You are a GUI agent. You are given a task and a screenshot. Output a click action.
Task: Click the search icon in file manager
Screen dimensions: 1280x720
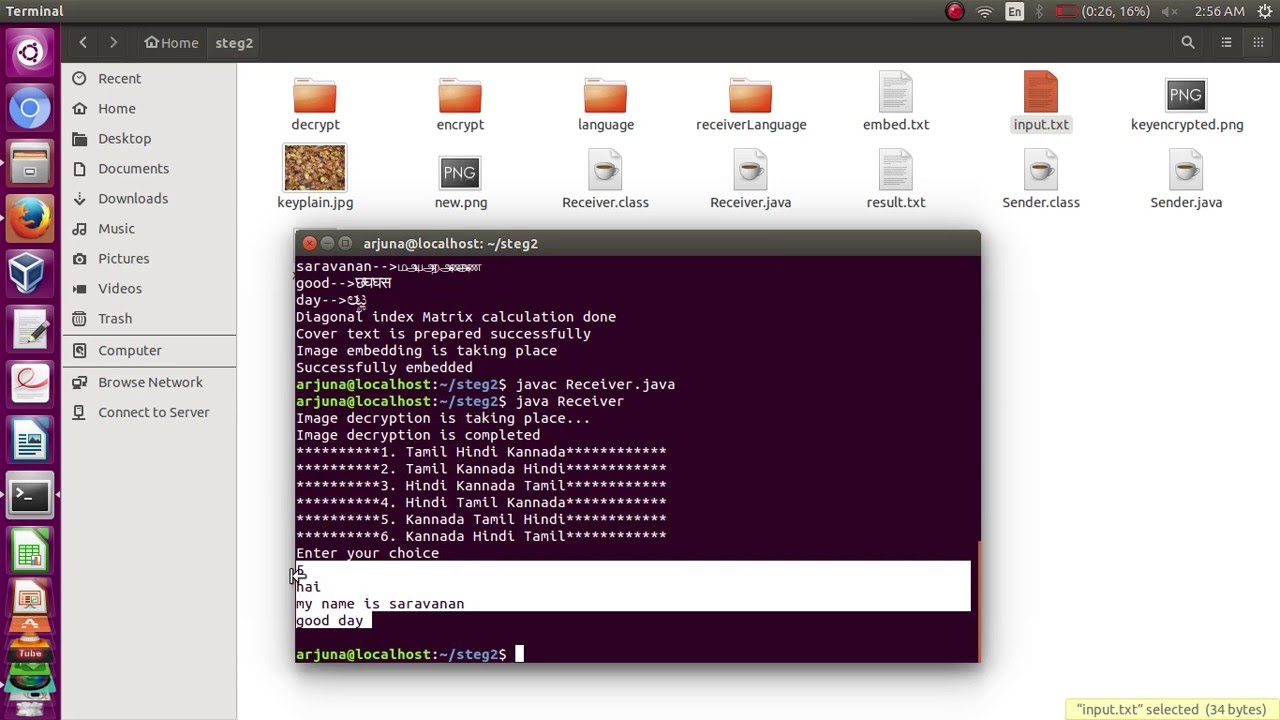click(x=1188, y=43)
